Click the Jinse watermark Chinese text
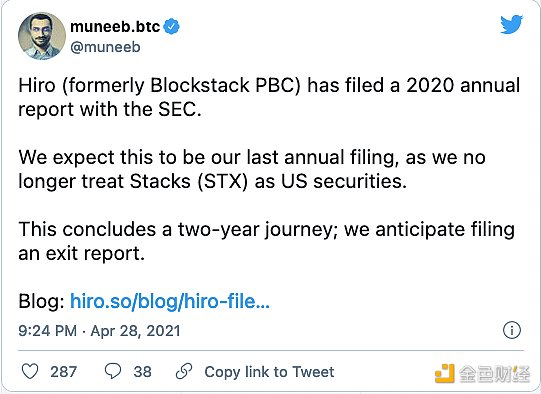Viewport: 541px width, 394px height. pyautogui.click(x=494, y=374)
